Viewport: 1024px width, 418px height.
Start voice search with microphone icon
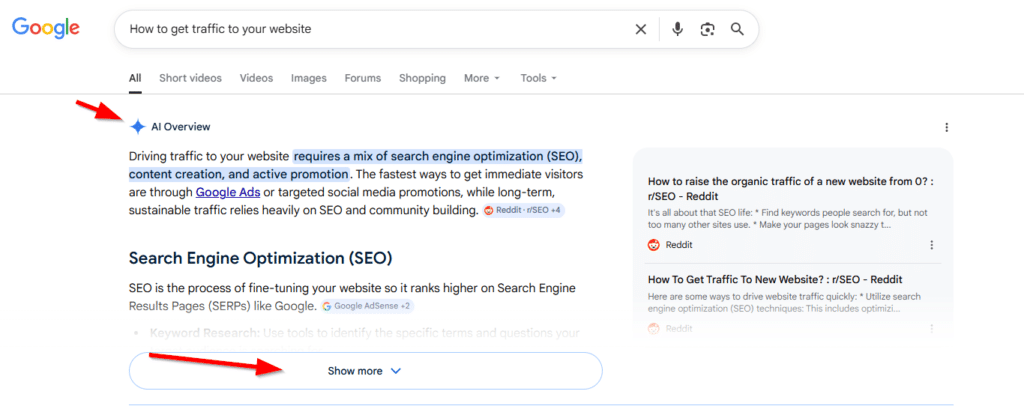[x=677, y=29]
